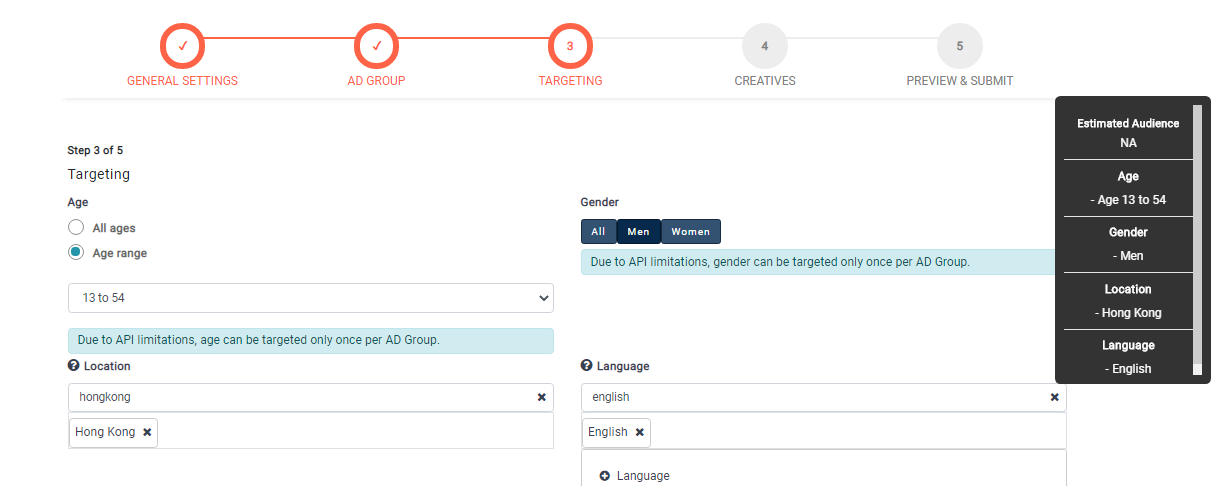Jump to step 5 Preview & Submit circle
1216x493 pixels.
[x=959, y=46]
